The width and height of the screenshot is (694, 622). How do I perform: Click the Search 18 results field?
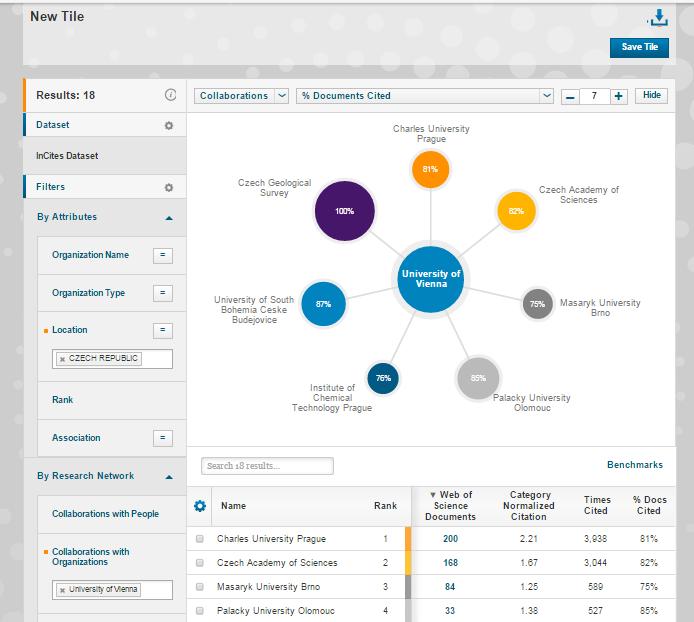(267, 466)
